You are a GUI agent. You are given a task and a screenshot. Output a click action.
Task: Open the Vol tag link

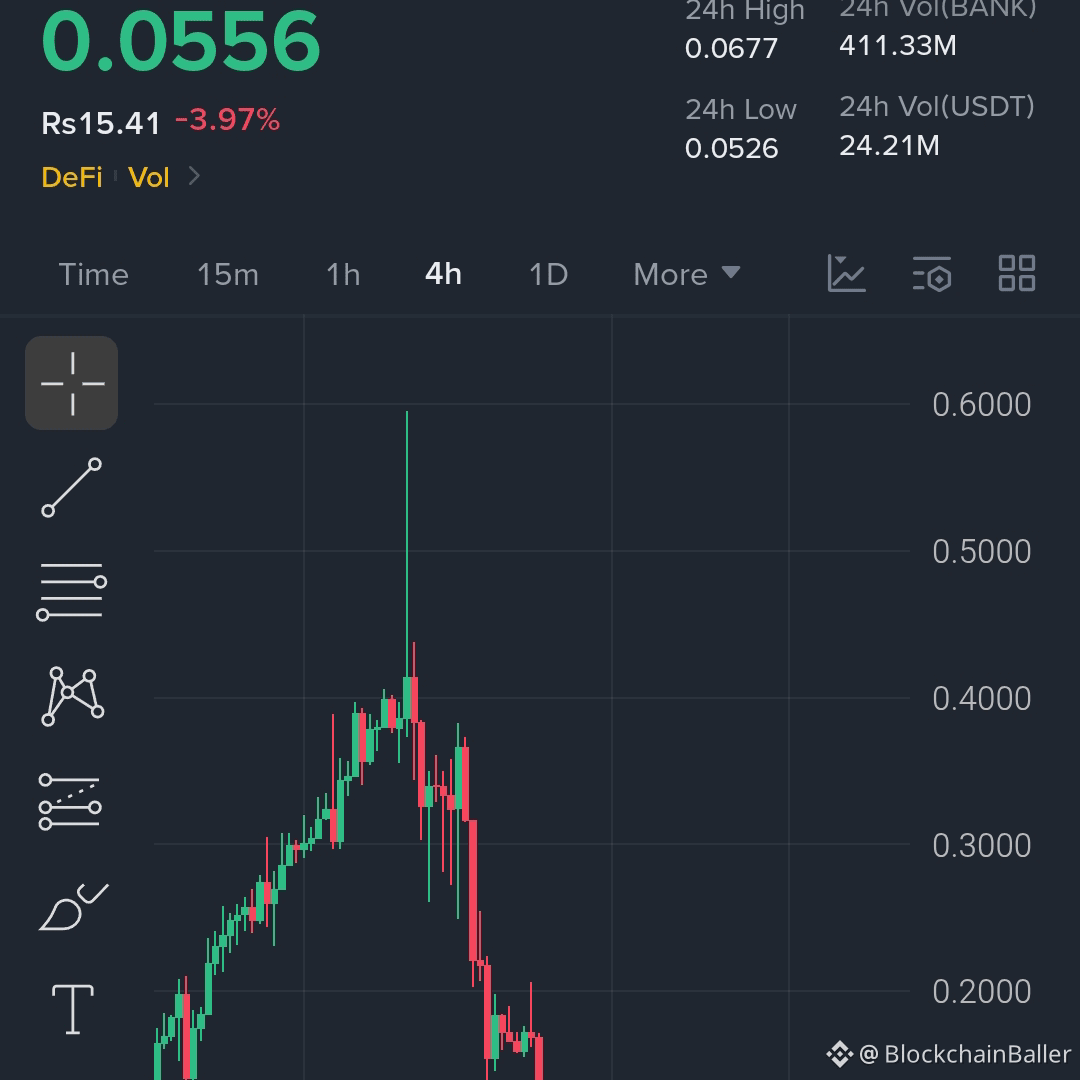(149, 177)
